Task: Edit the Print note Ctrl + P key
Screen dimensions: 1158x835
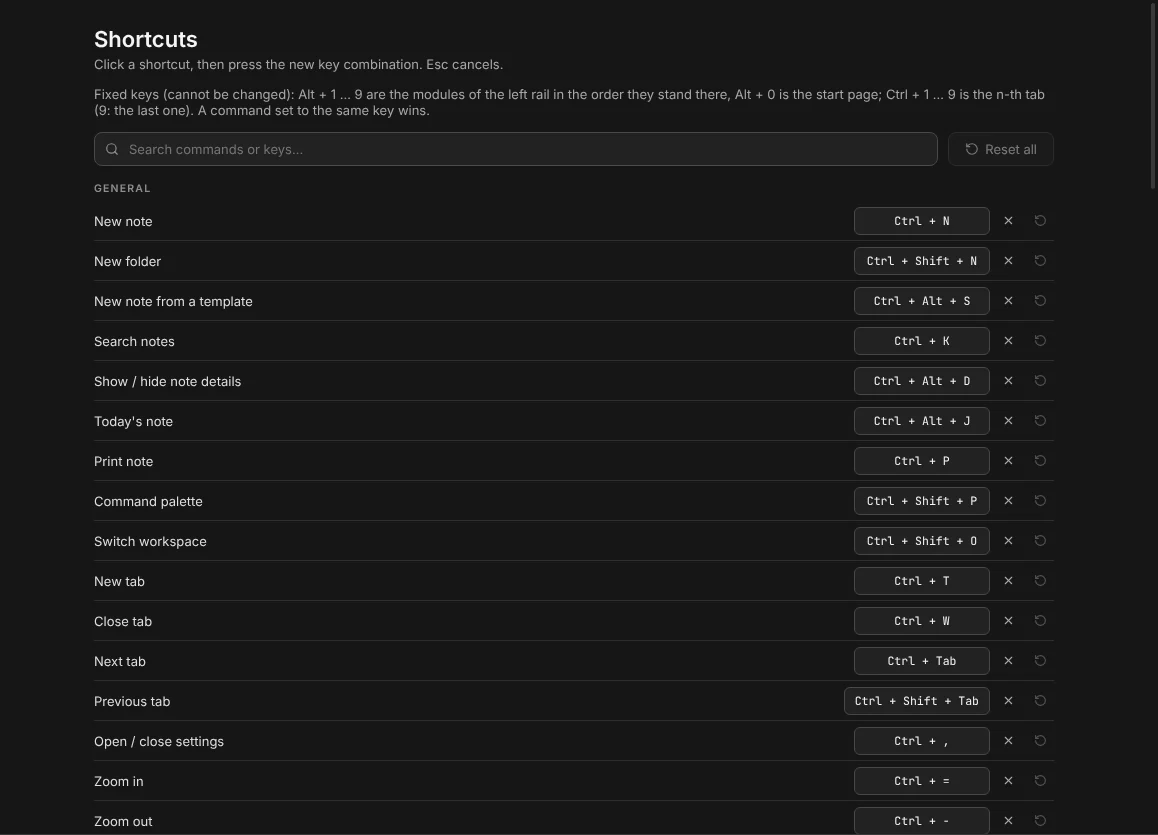Action: [922, 461]
